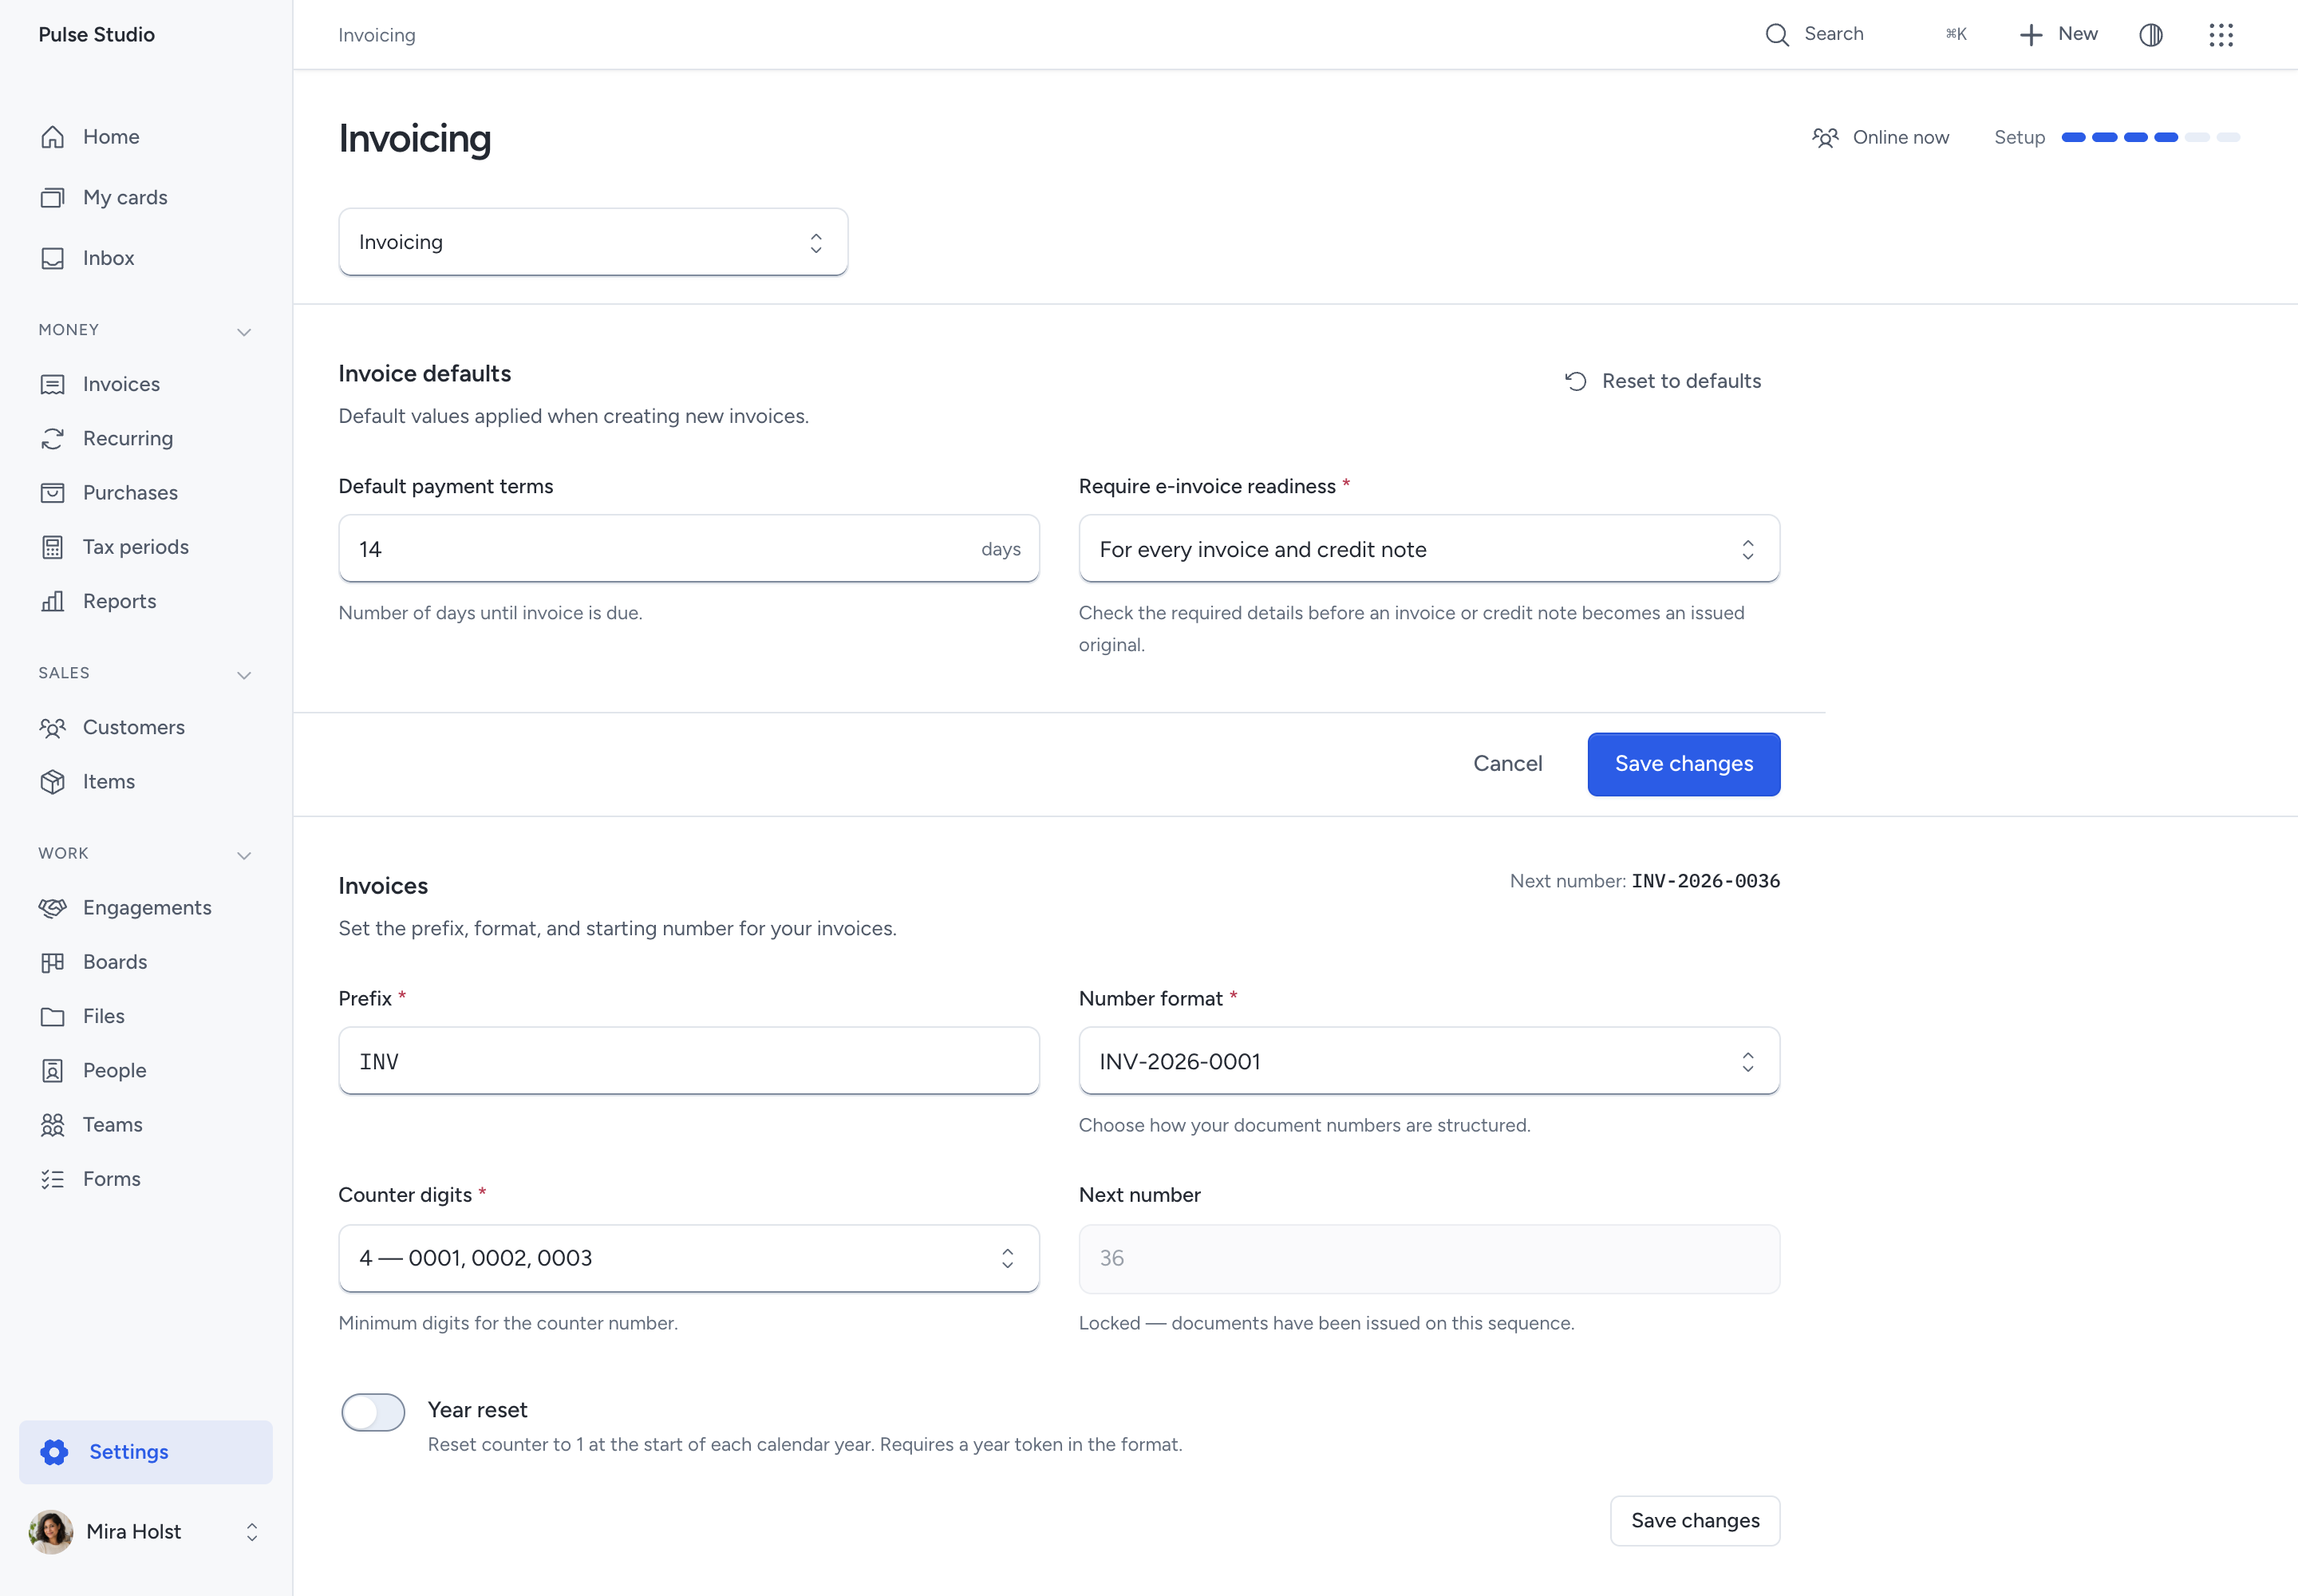2298x1596 pixels.
Task: Click the Invoices icon under Money
Action: (x=52, y=385)
